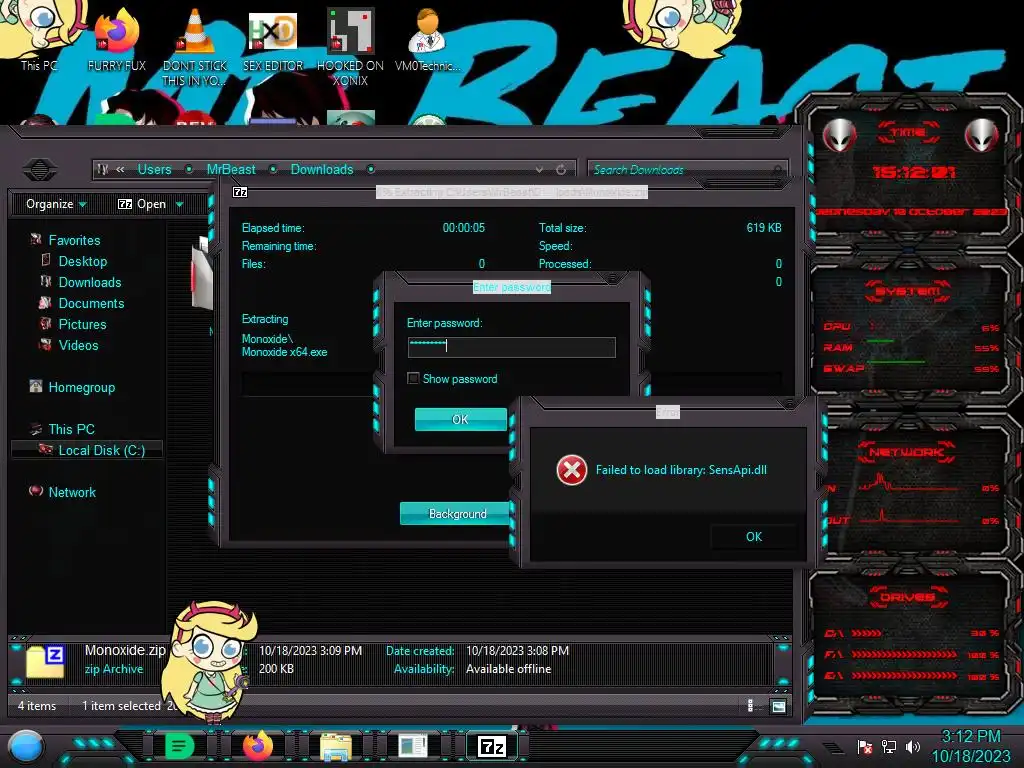Screen dimensions: 1024x768
Task: Click Users in the address path
Action: (x=154, y=170)
